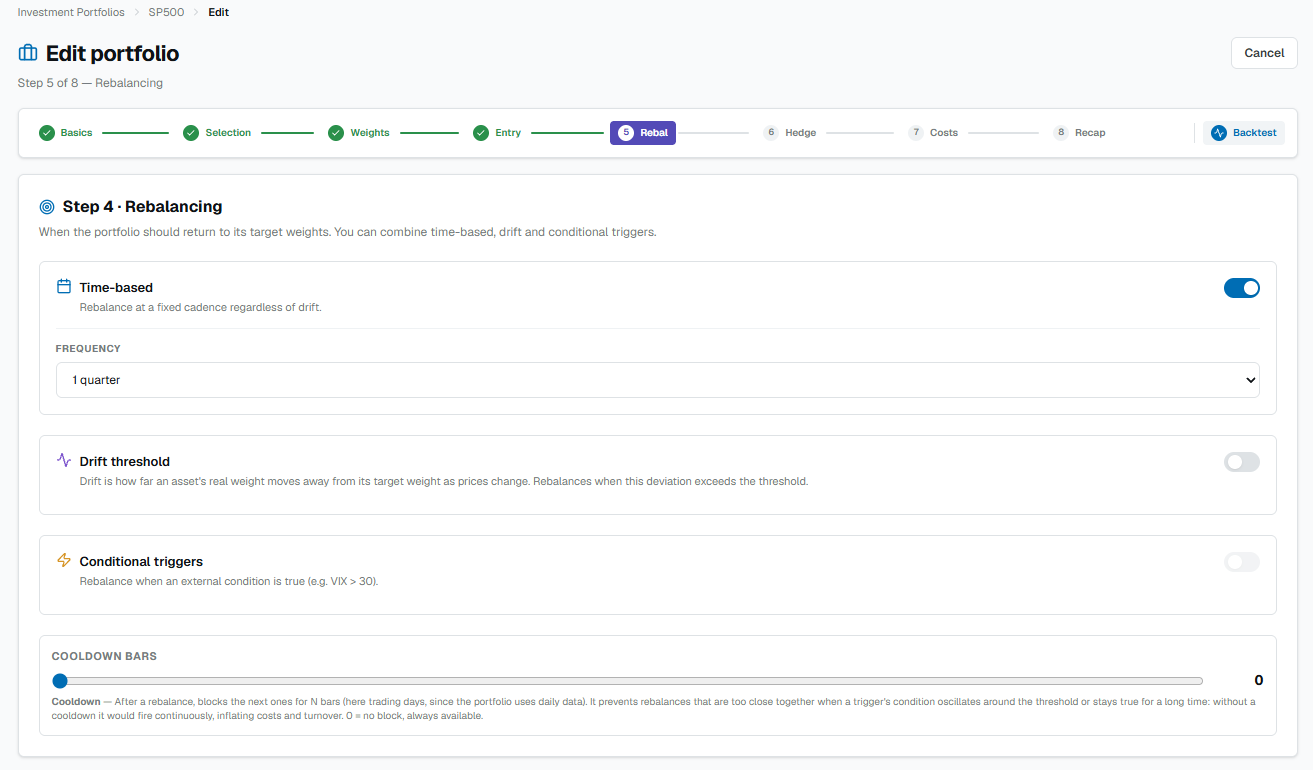
Task: Enable the Drift threshold toggle
Action: coord(1242,462)
